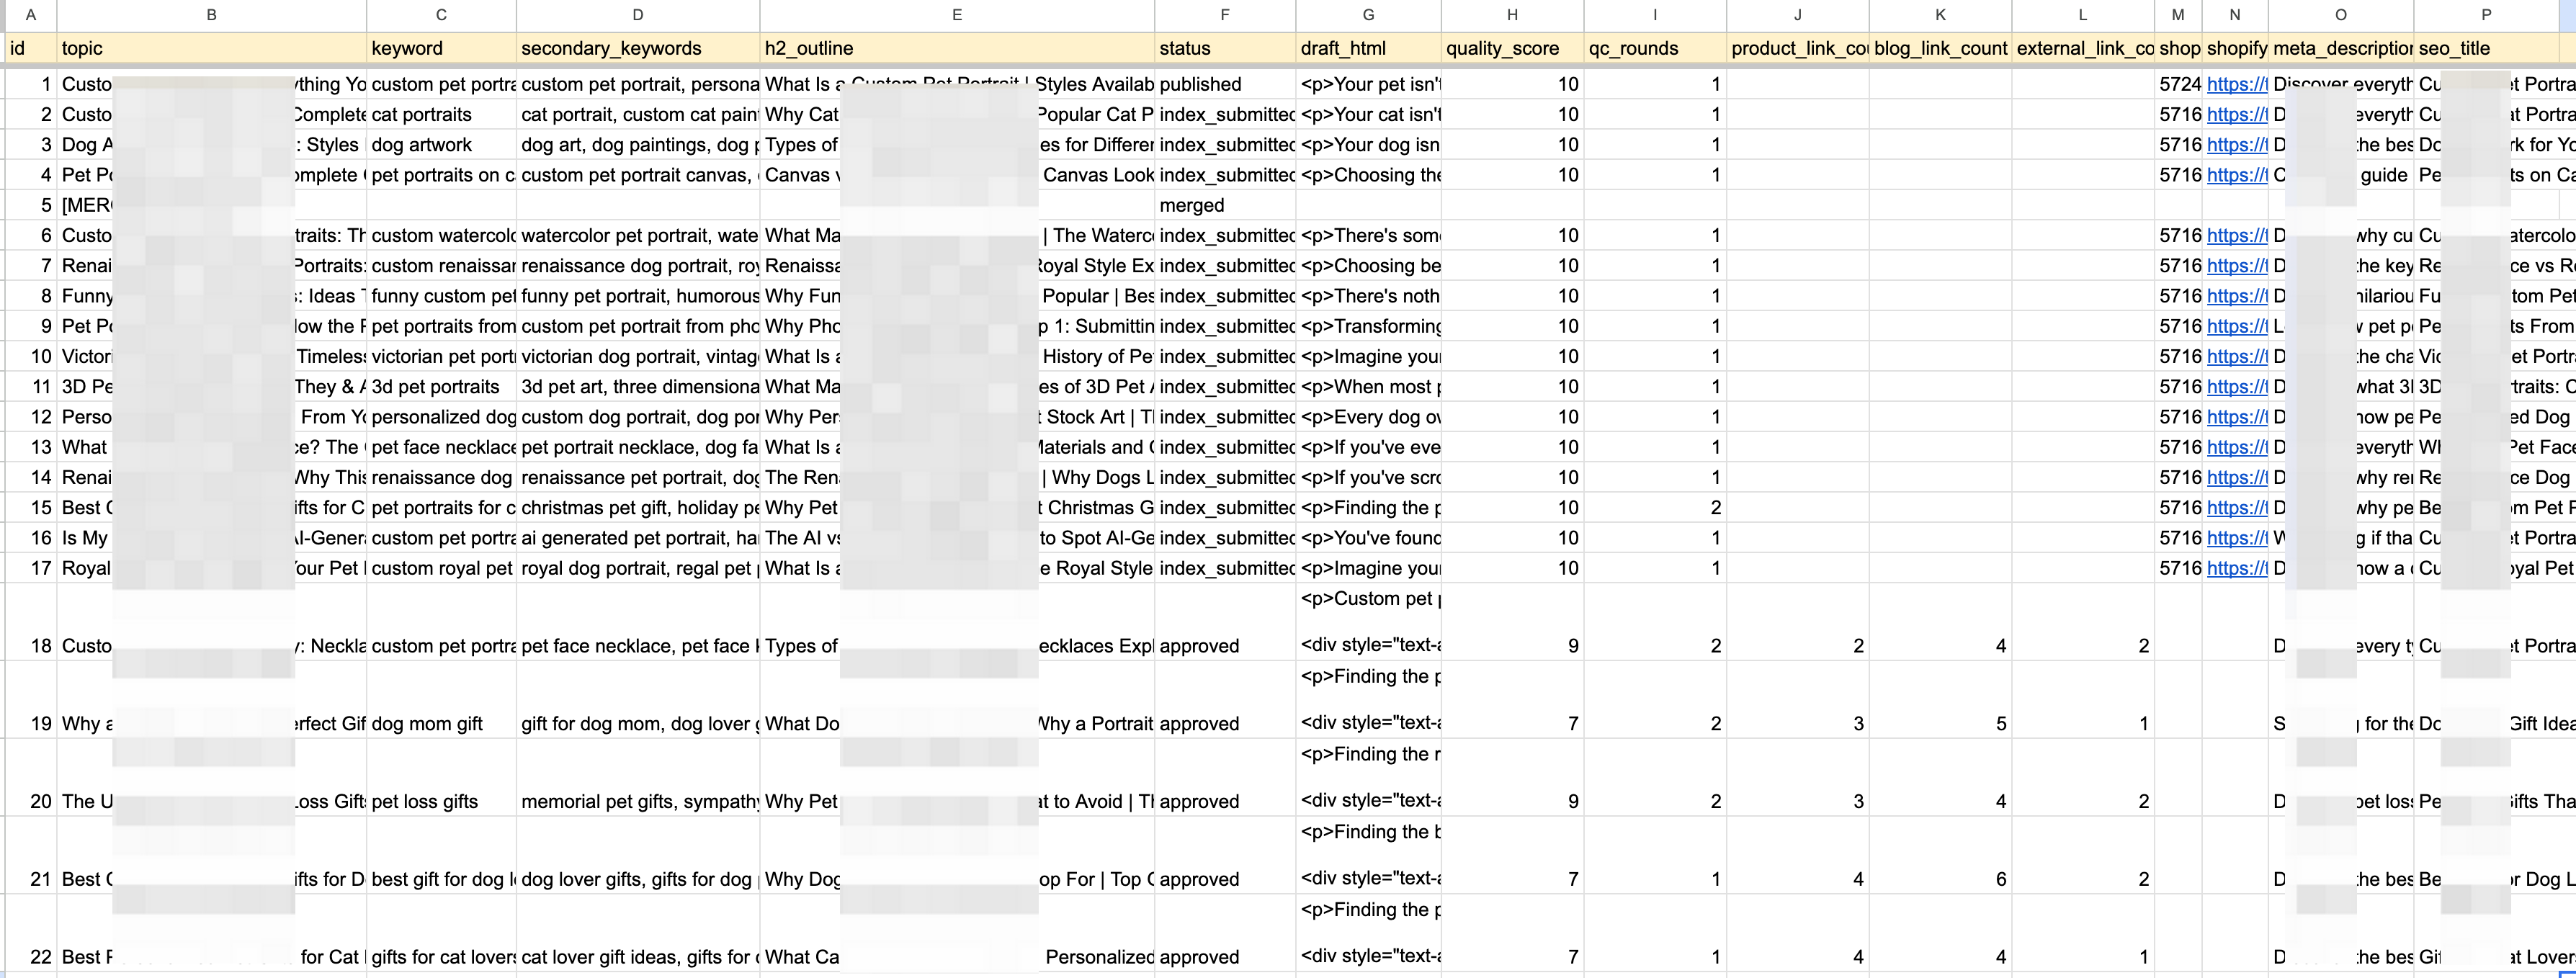The height and width of the screenshot is (978, 2576).
Task: Open the https link in row 17
Action: click(2237, 569)
